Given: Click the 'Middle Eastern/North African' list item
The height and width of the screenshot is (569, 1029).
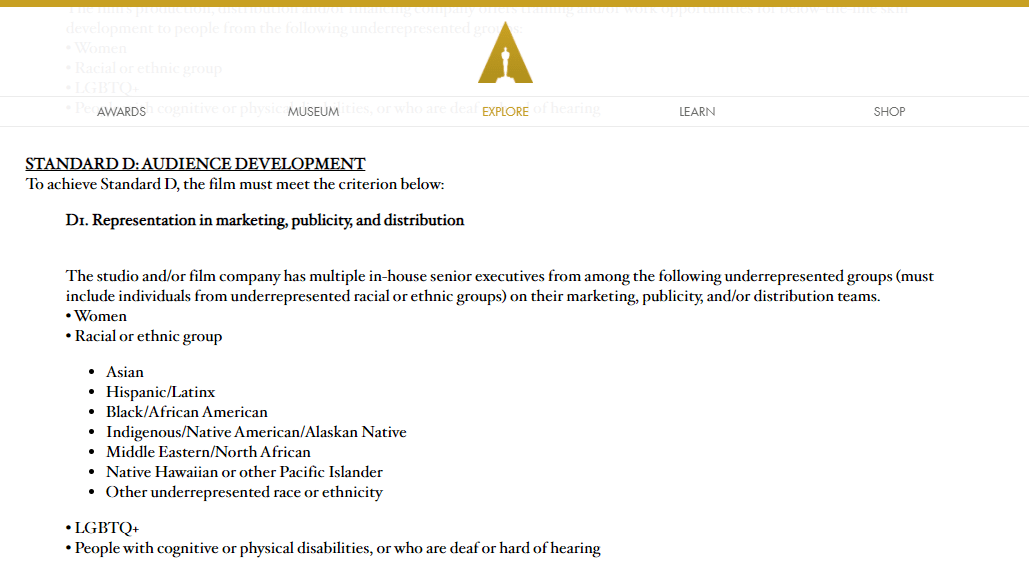Looking at the screenshot, I should click(x=209, y=452).
